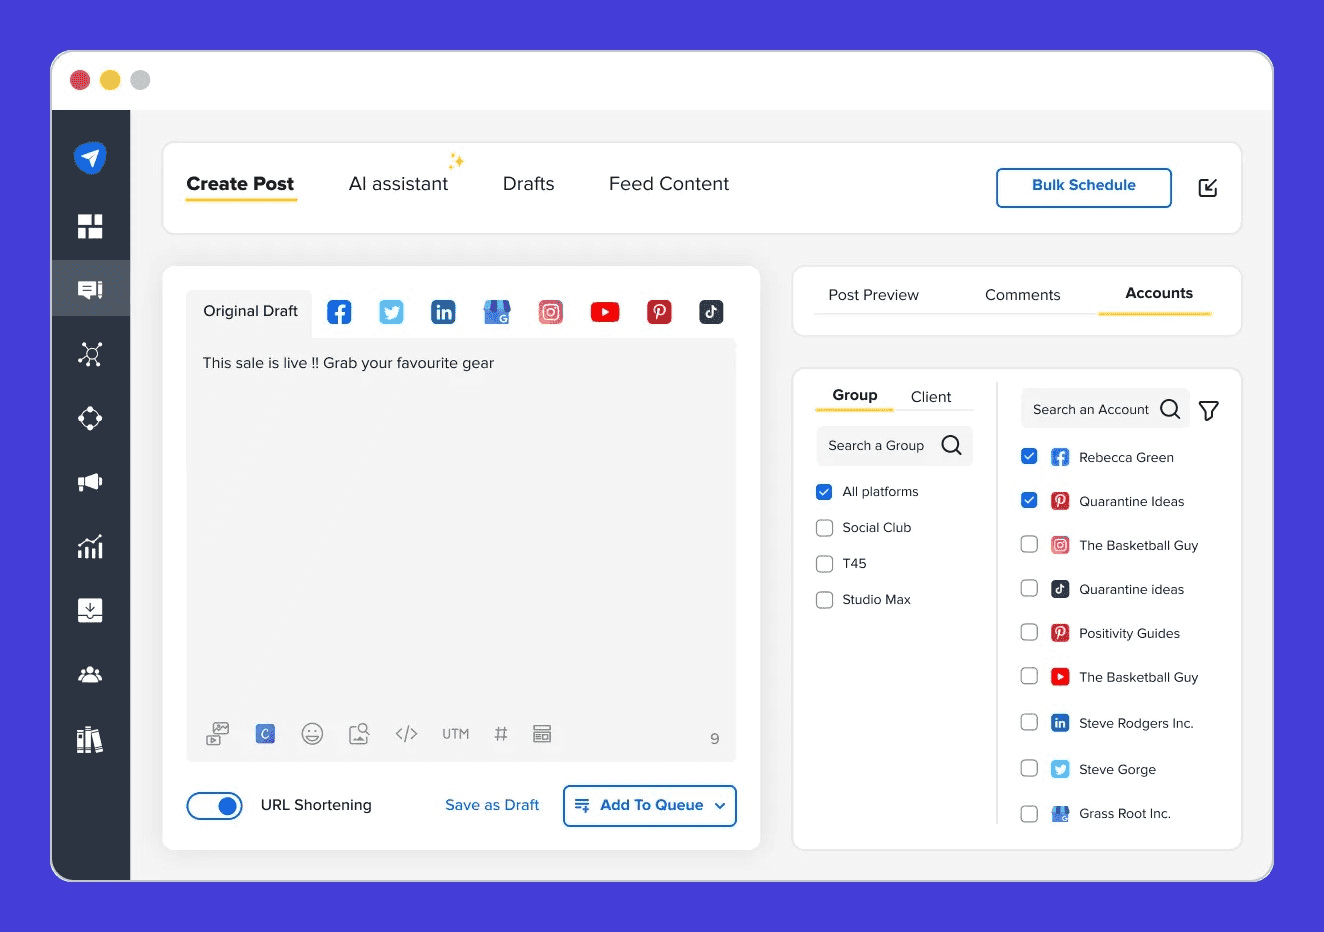The image size is (1324, 932).
Task: Uncheck the Rebecca Green account checkbox
Action: pyautogui.click(x=1029, y=456)
